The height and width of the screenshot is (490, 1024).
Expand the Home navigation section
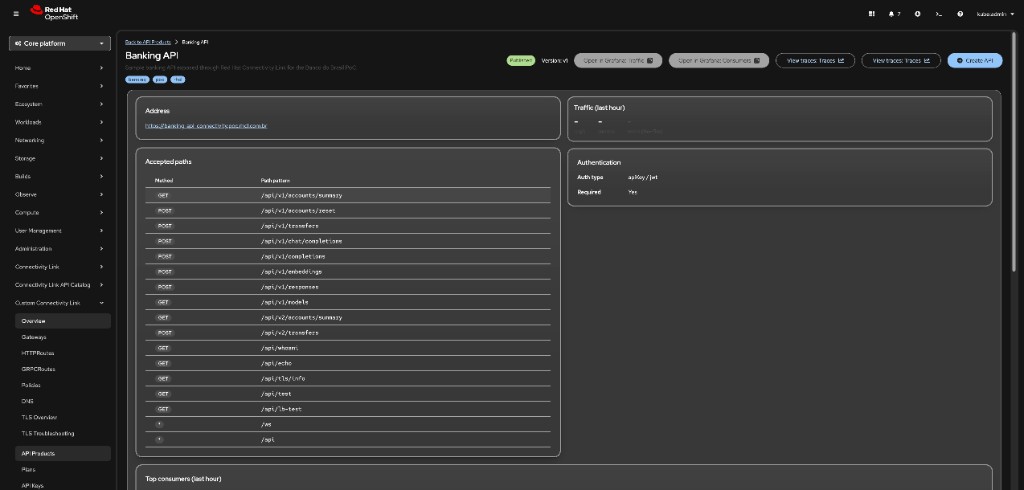tap(59, 68)
